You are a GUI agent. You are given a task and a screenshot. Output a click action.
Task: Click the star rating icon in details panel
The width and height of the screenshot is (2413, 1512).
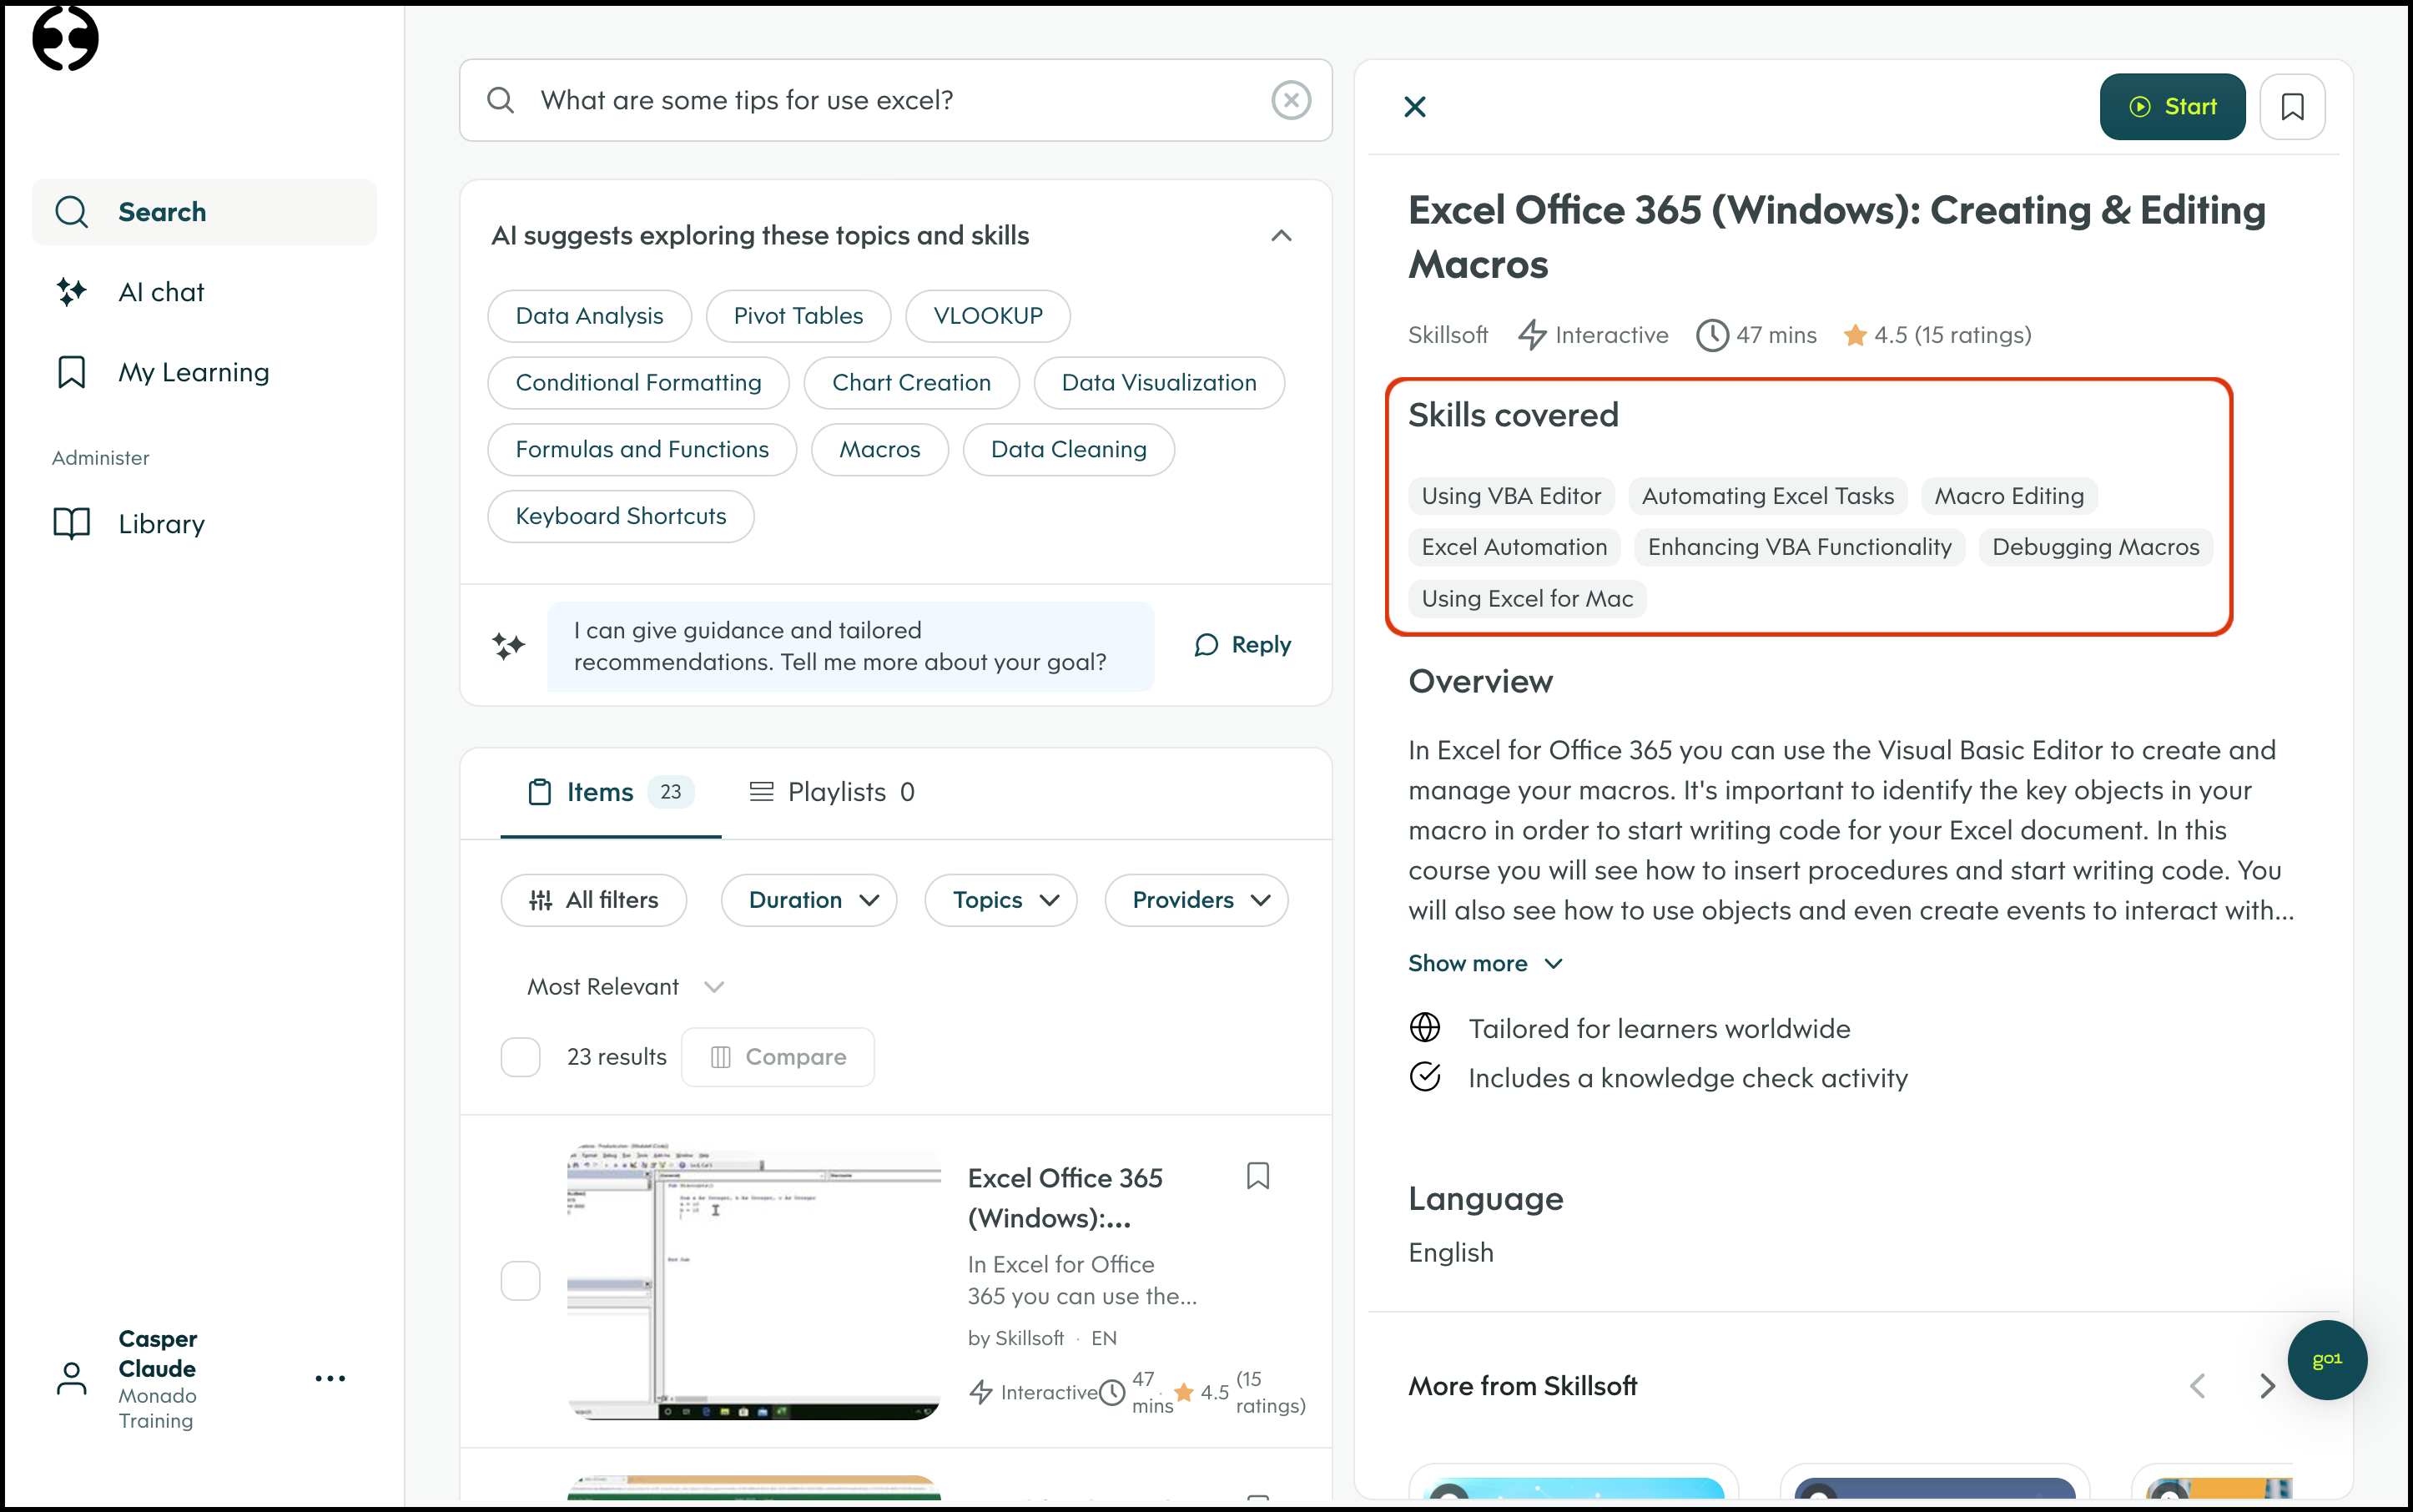point(1855,335)
